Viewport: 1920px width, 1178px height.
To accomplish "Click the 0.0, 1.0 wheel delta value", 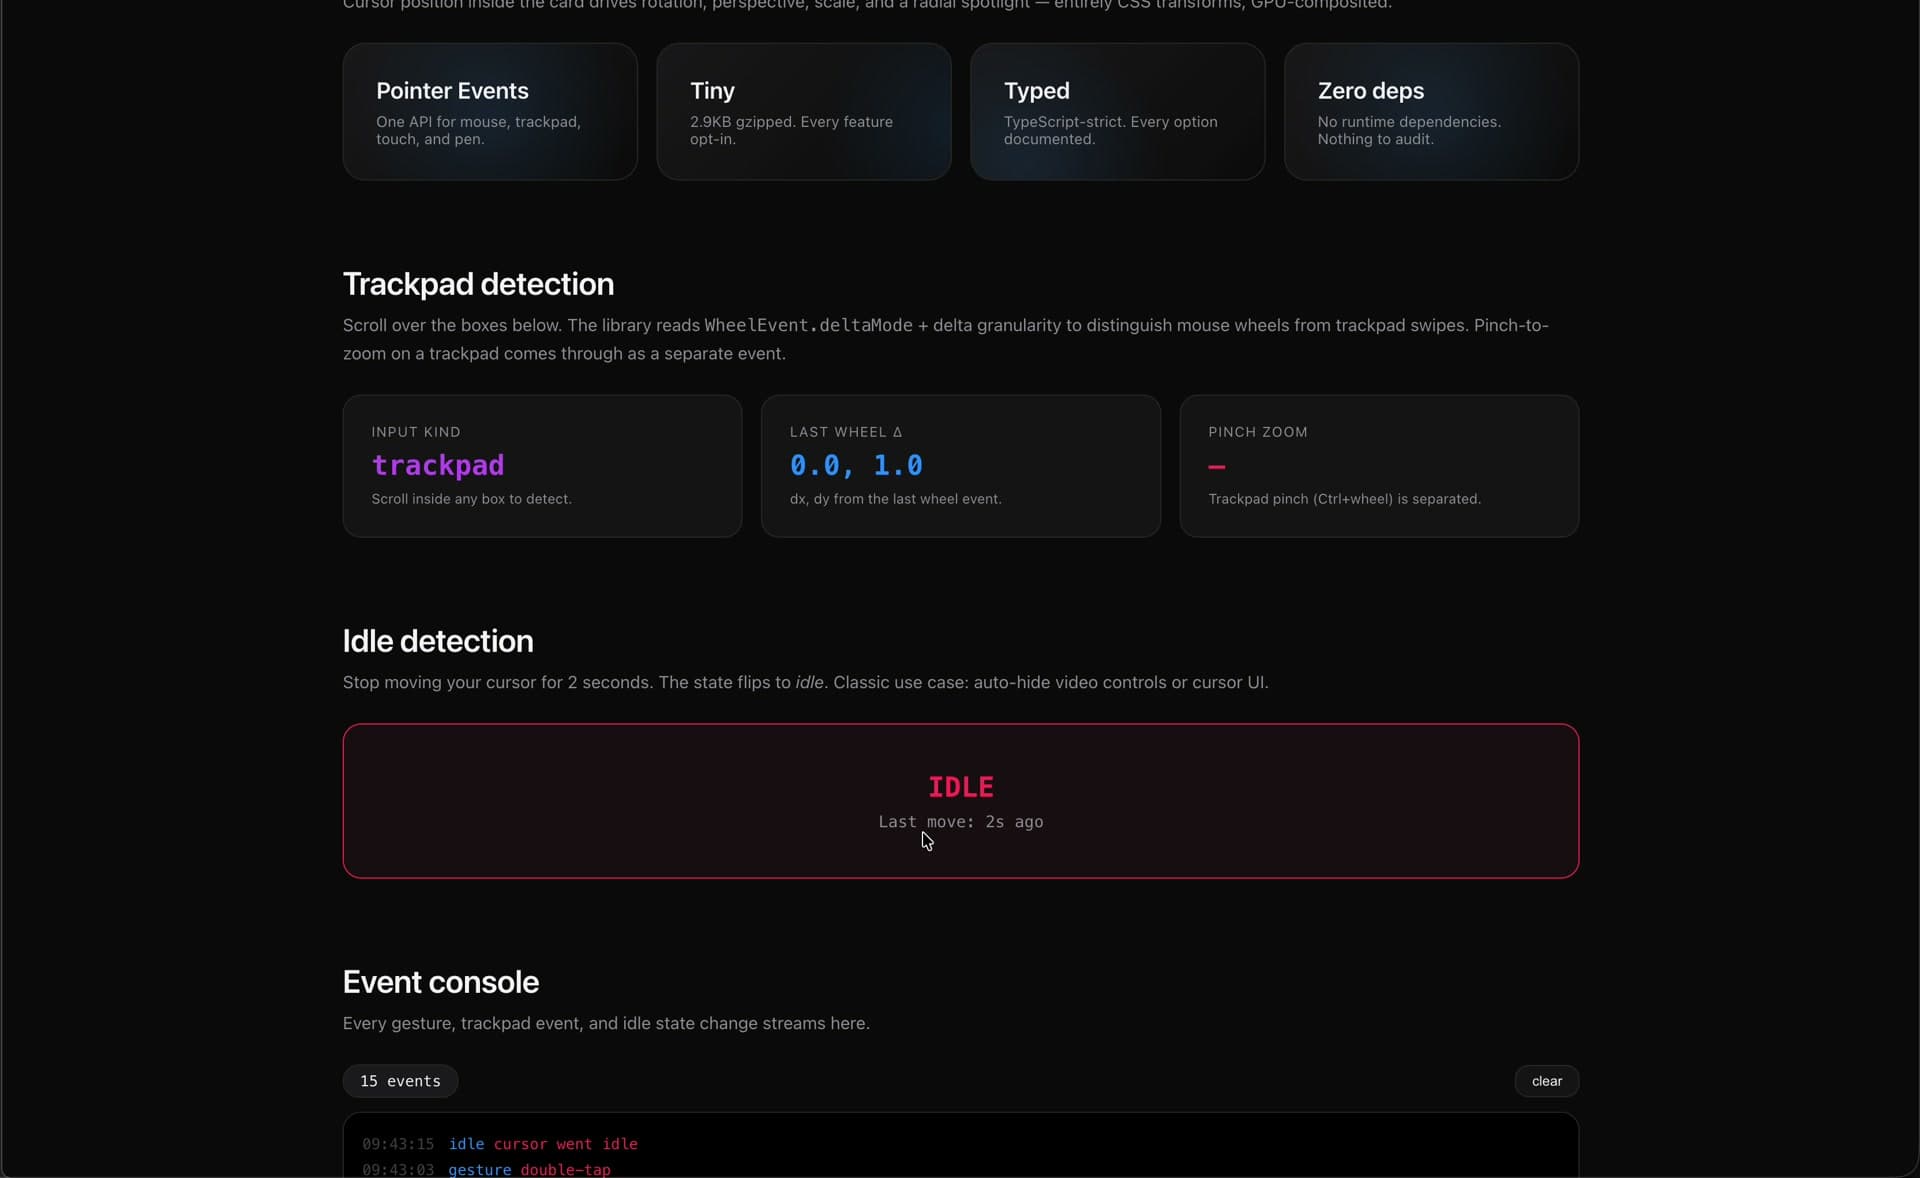I will pyautogui.click(x=856, y=466).
